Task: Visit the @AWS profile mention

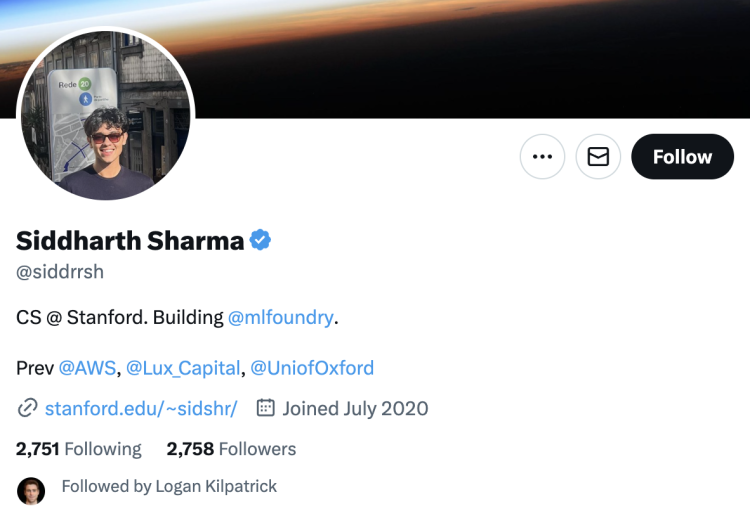Action: point(88,368)
